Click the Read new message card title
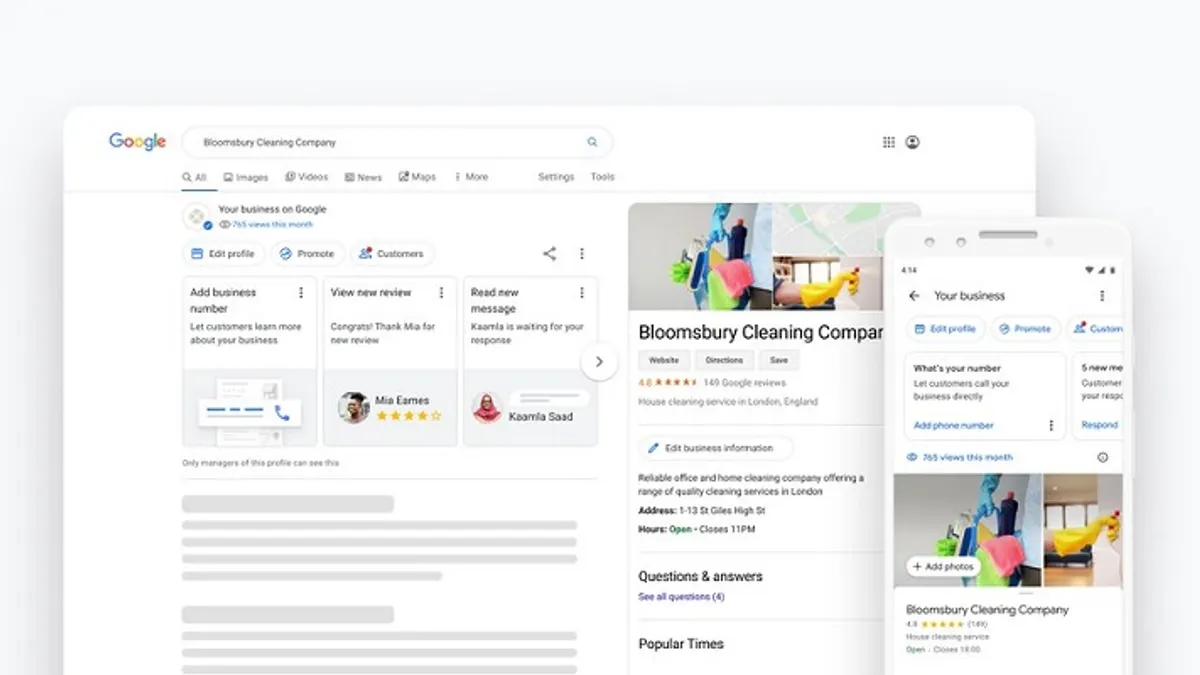This screenshot has width=1200, height=675. [494, 300]
